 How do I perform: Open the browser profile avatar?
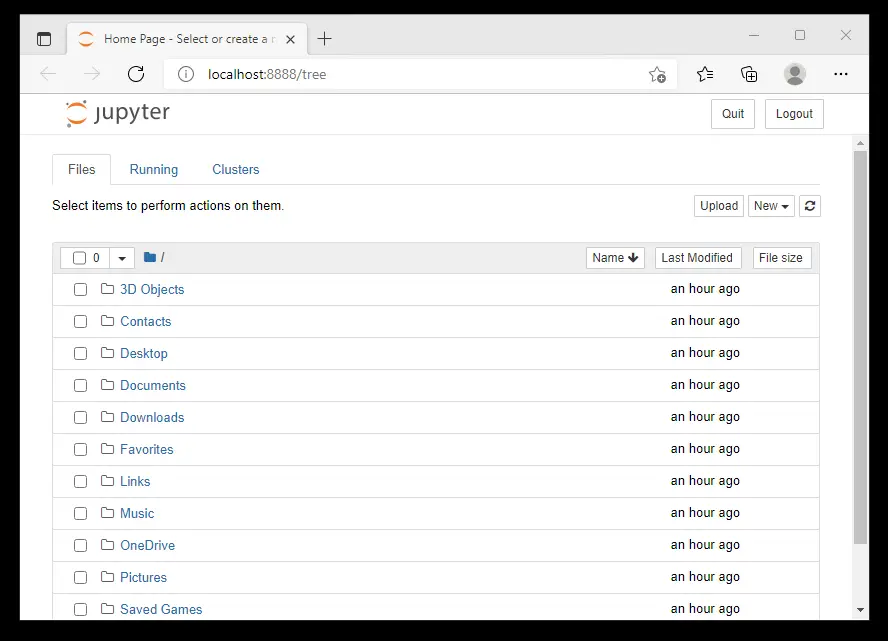point(795,74)
